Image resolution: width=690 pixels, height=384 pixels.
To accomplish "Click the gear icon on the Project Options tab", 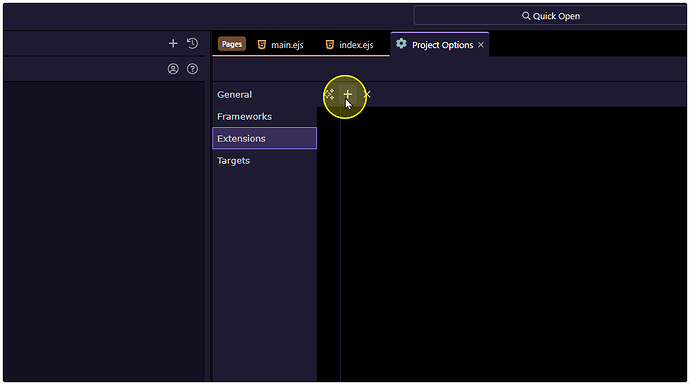I will point(401,44).
